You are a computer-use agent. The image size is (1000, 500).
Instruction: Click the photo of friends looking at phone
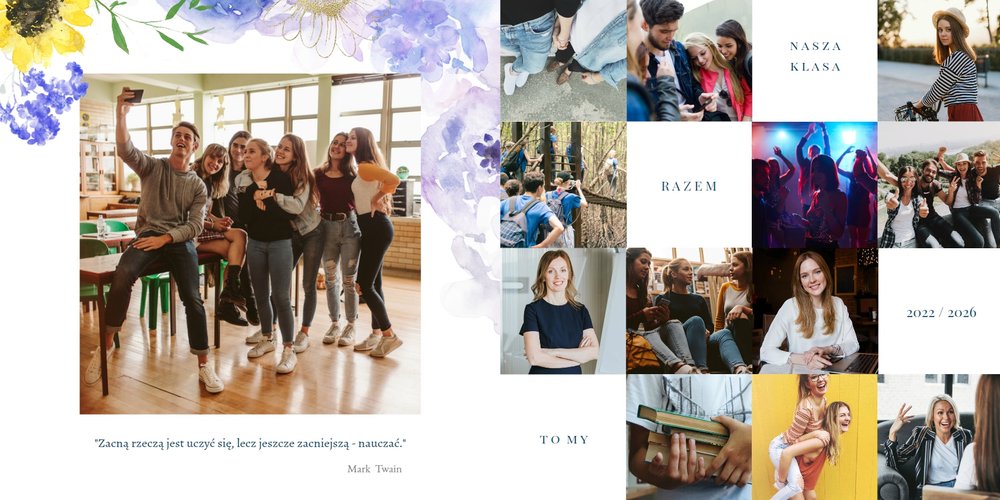[x=689, y=61]
